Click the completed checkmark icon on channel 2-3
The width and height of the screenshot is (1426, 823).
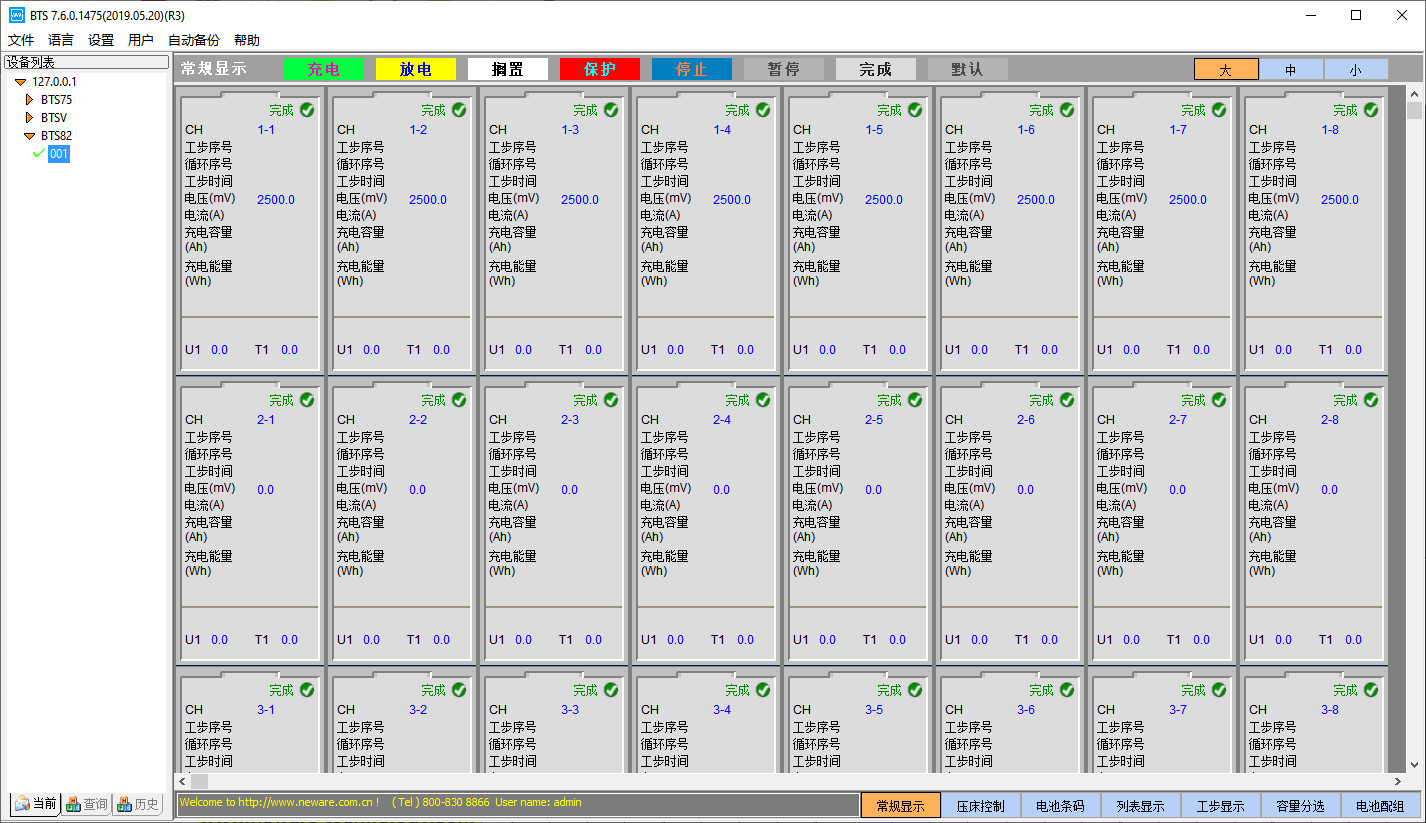(611, 400)
